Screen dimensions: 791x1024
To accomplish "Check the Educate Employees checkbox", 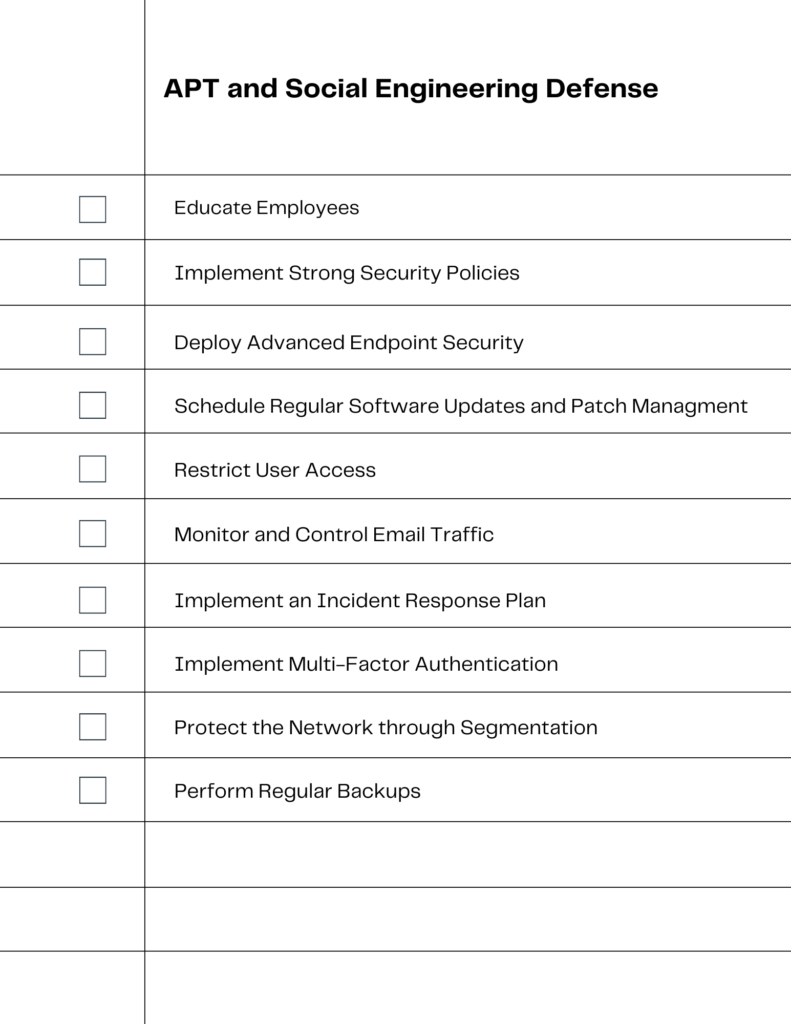I will [x=92, y=210].
